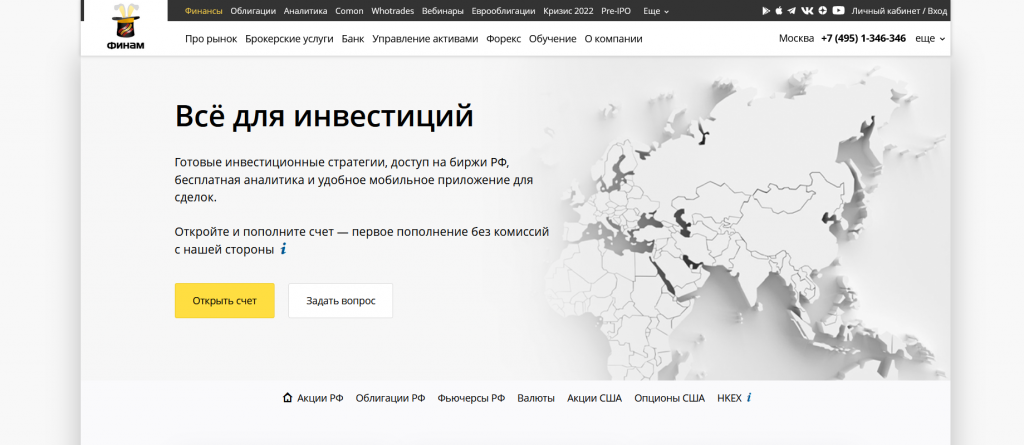Click the info icon after 'с нашей стороны'

click(x=283, y=249)
